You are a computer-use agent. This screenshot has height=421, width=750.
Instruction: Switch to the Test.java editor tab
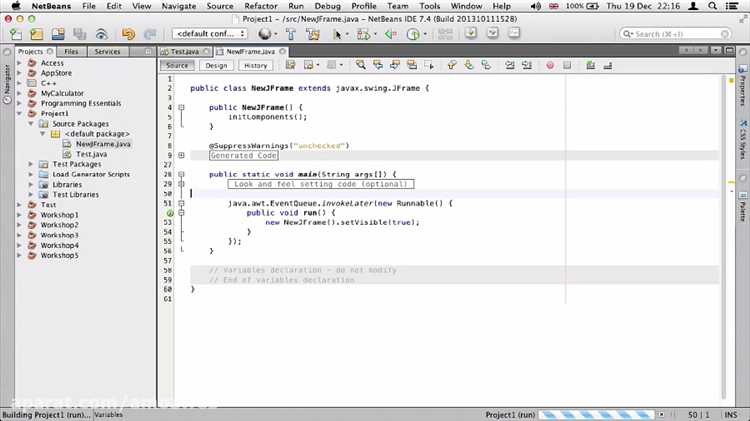coord(184,51)
